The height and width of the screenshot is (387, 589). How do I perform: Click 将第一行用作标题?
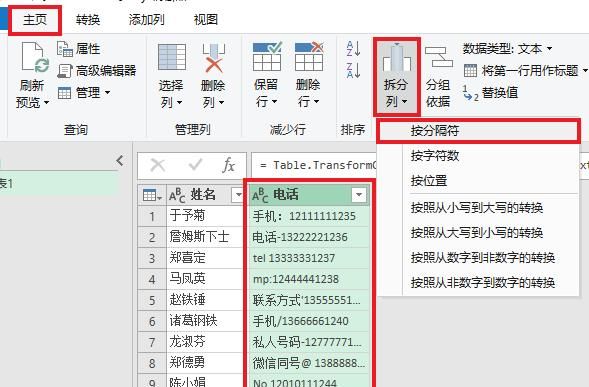526,71
